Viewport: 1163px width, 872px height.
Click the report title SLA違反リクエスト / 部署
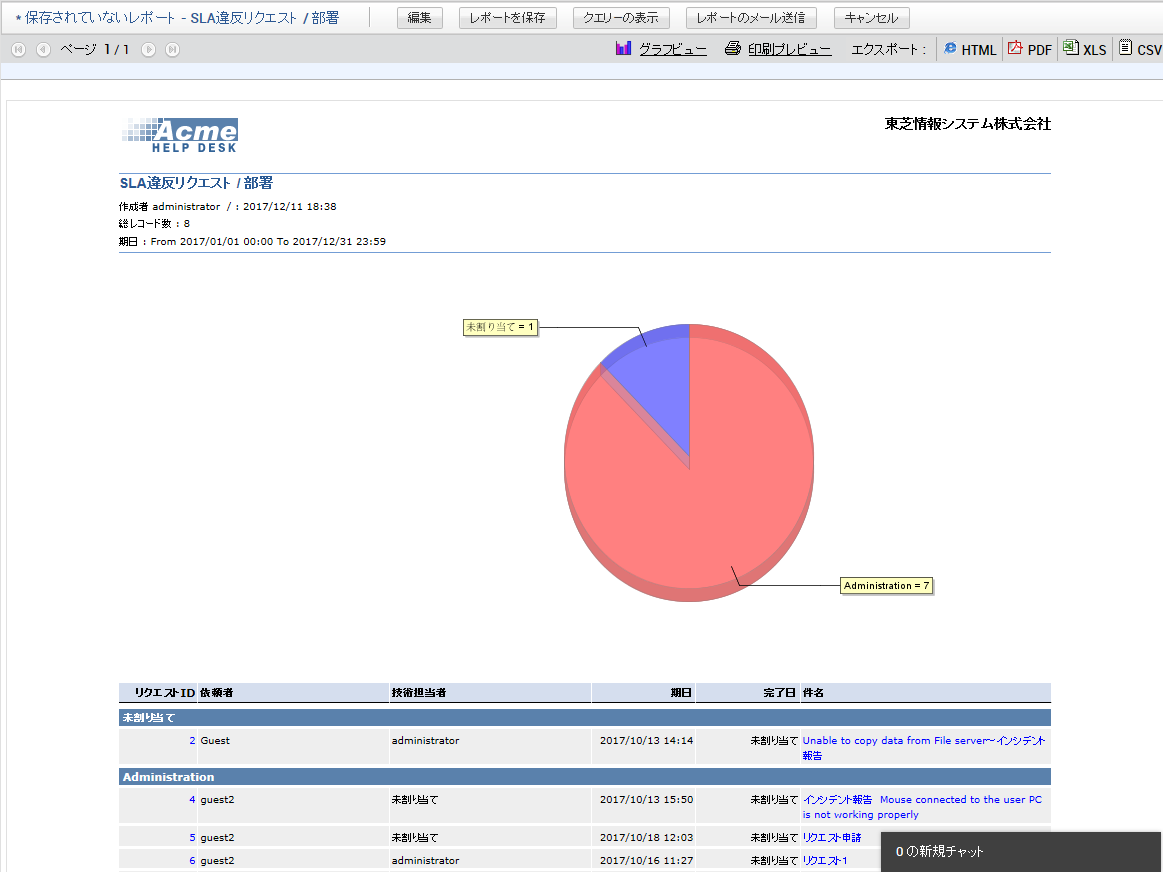coord(196,182)
